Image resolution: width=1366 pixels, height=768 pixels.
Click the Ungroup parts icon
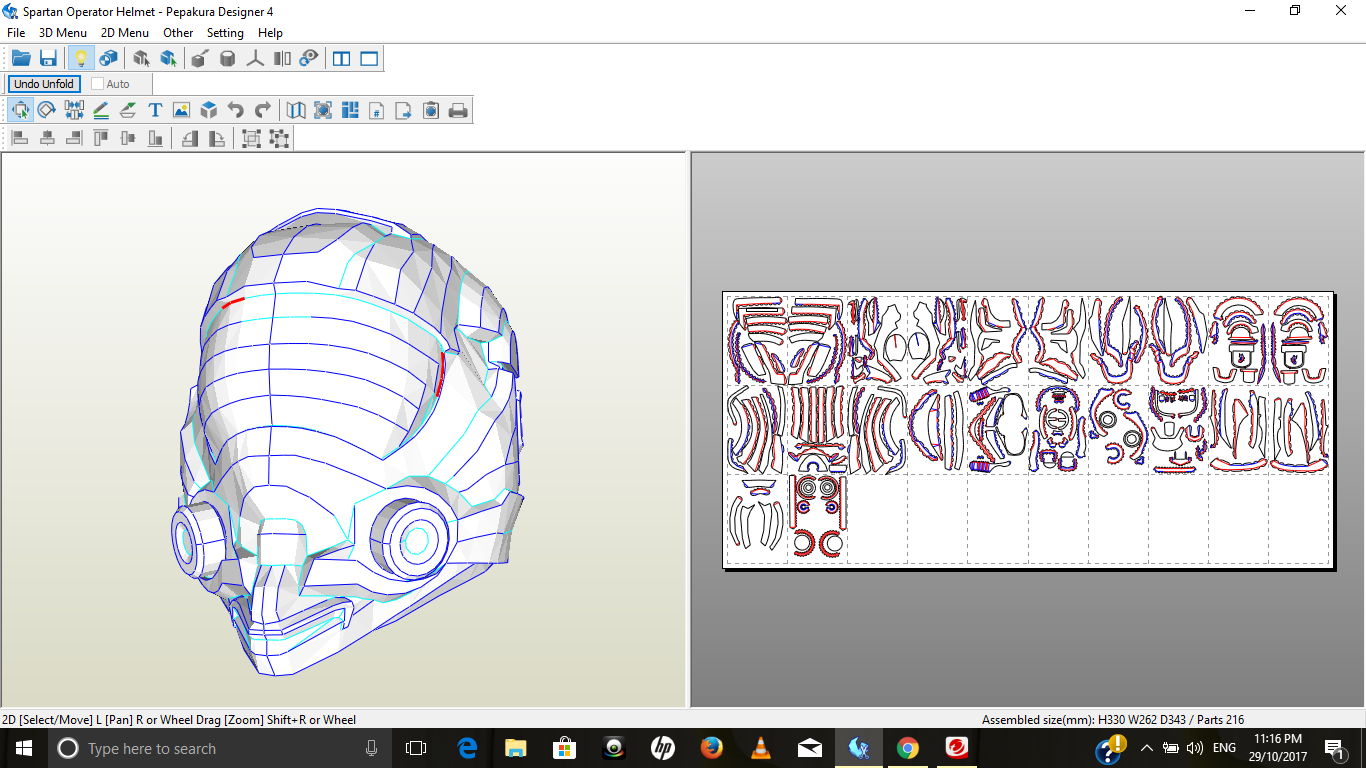click(279, 138)
